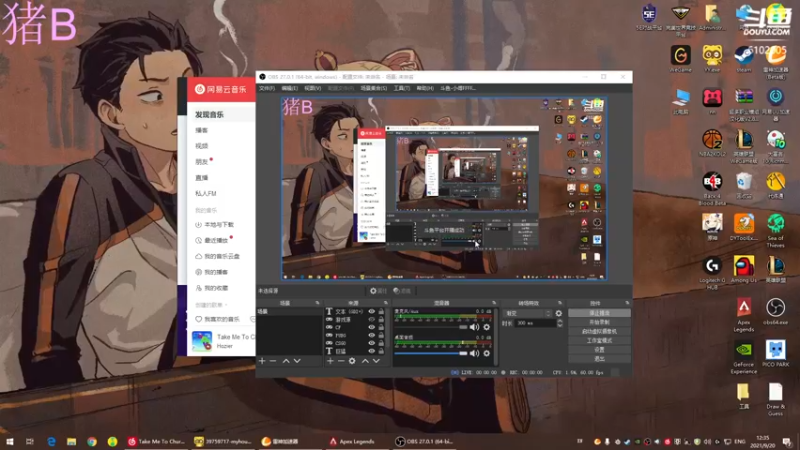Toggle visibility of the CSGO source
The image size is (800, 450).
(371, 343)
